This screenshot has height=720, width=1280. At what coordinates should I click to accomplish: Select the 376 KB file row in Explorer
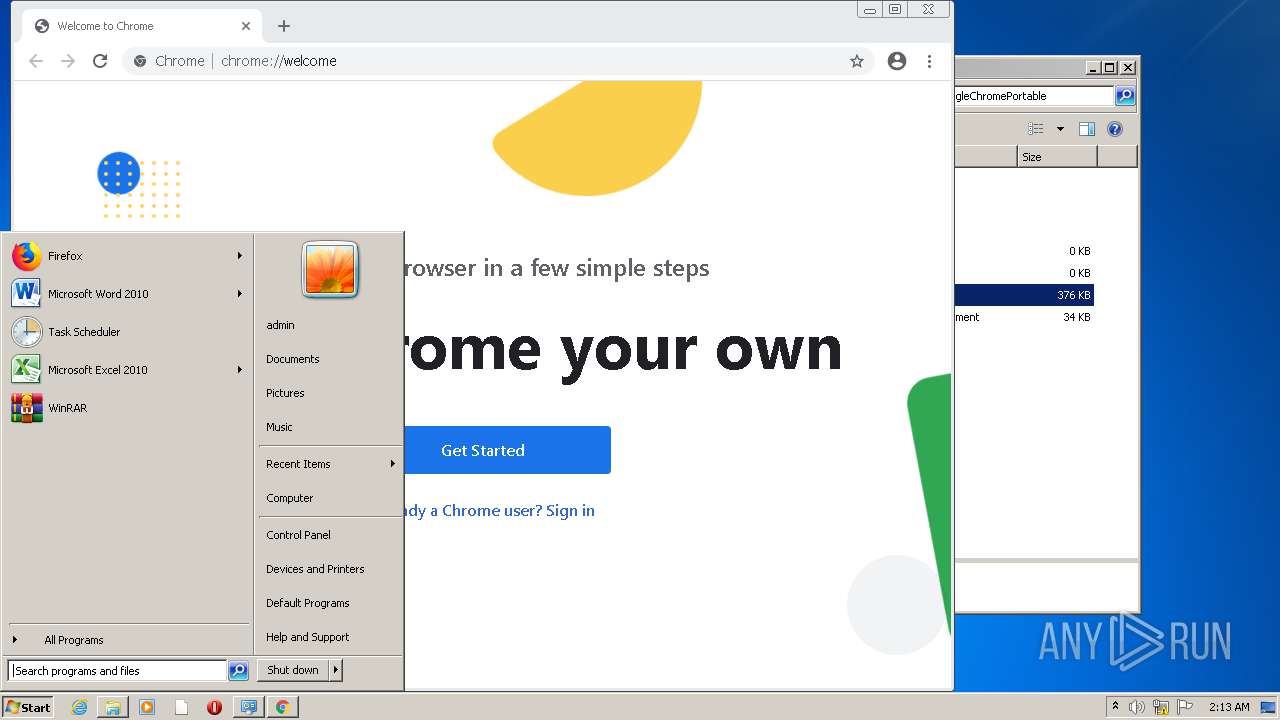pos(1024,295)
